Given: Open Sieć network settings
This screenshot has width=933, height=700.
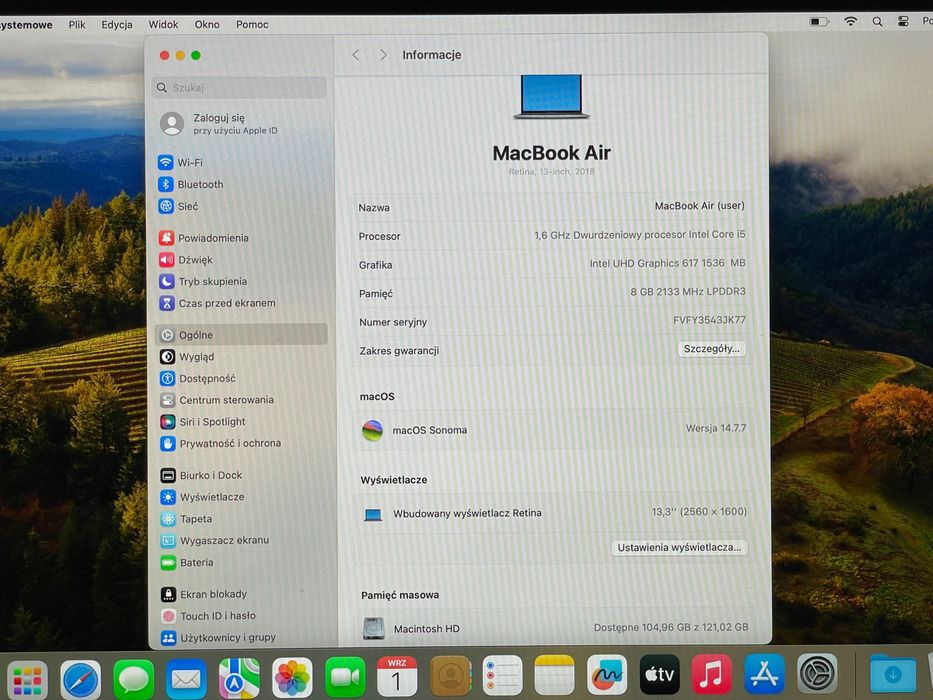Looking at the screenshot, I should tap(178, 207).
